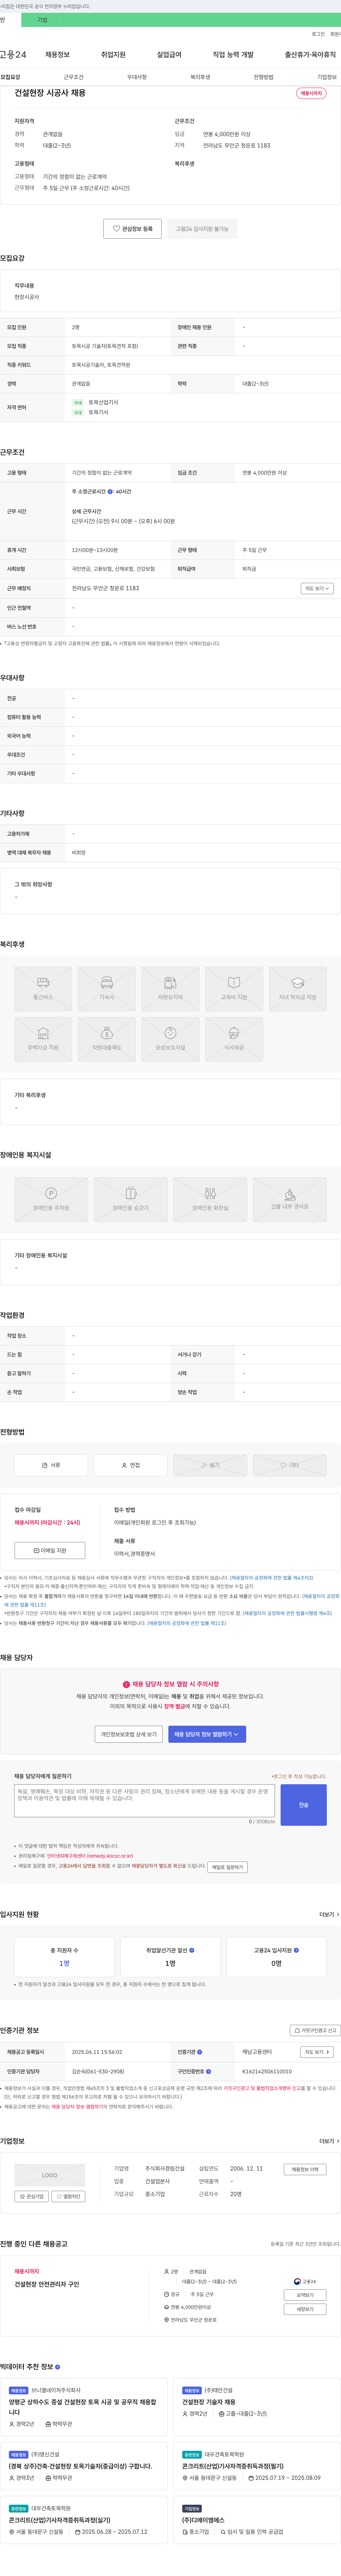The height and width of the screenshot is (2576, 341).
Task: Switch to the 복리후생 section tab
Action: pos(200,77)
